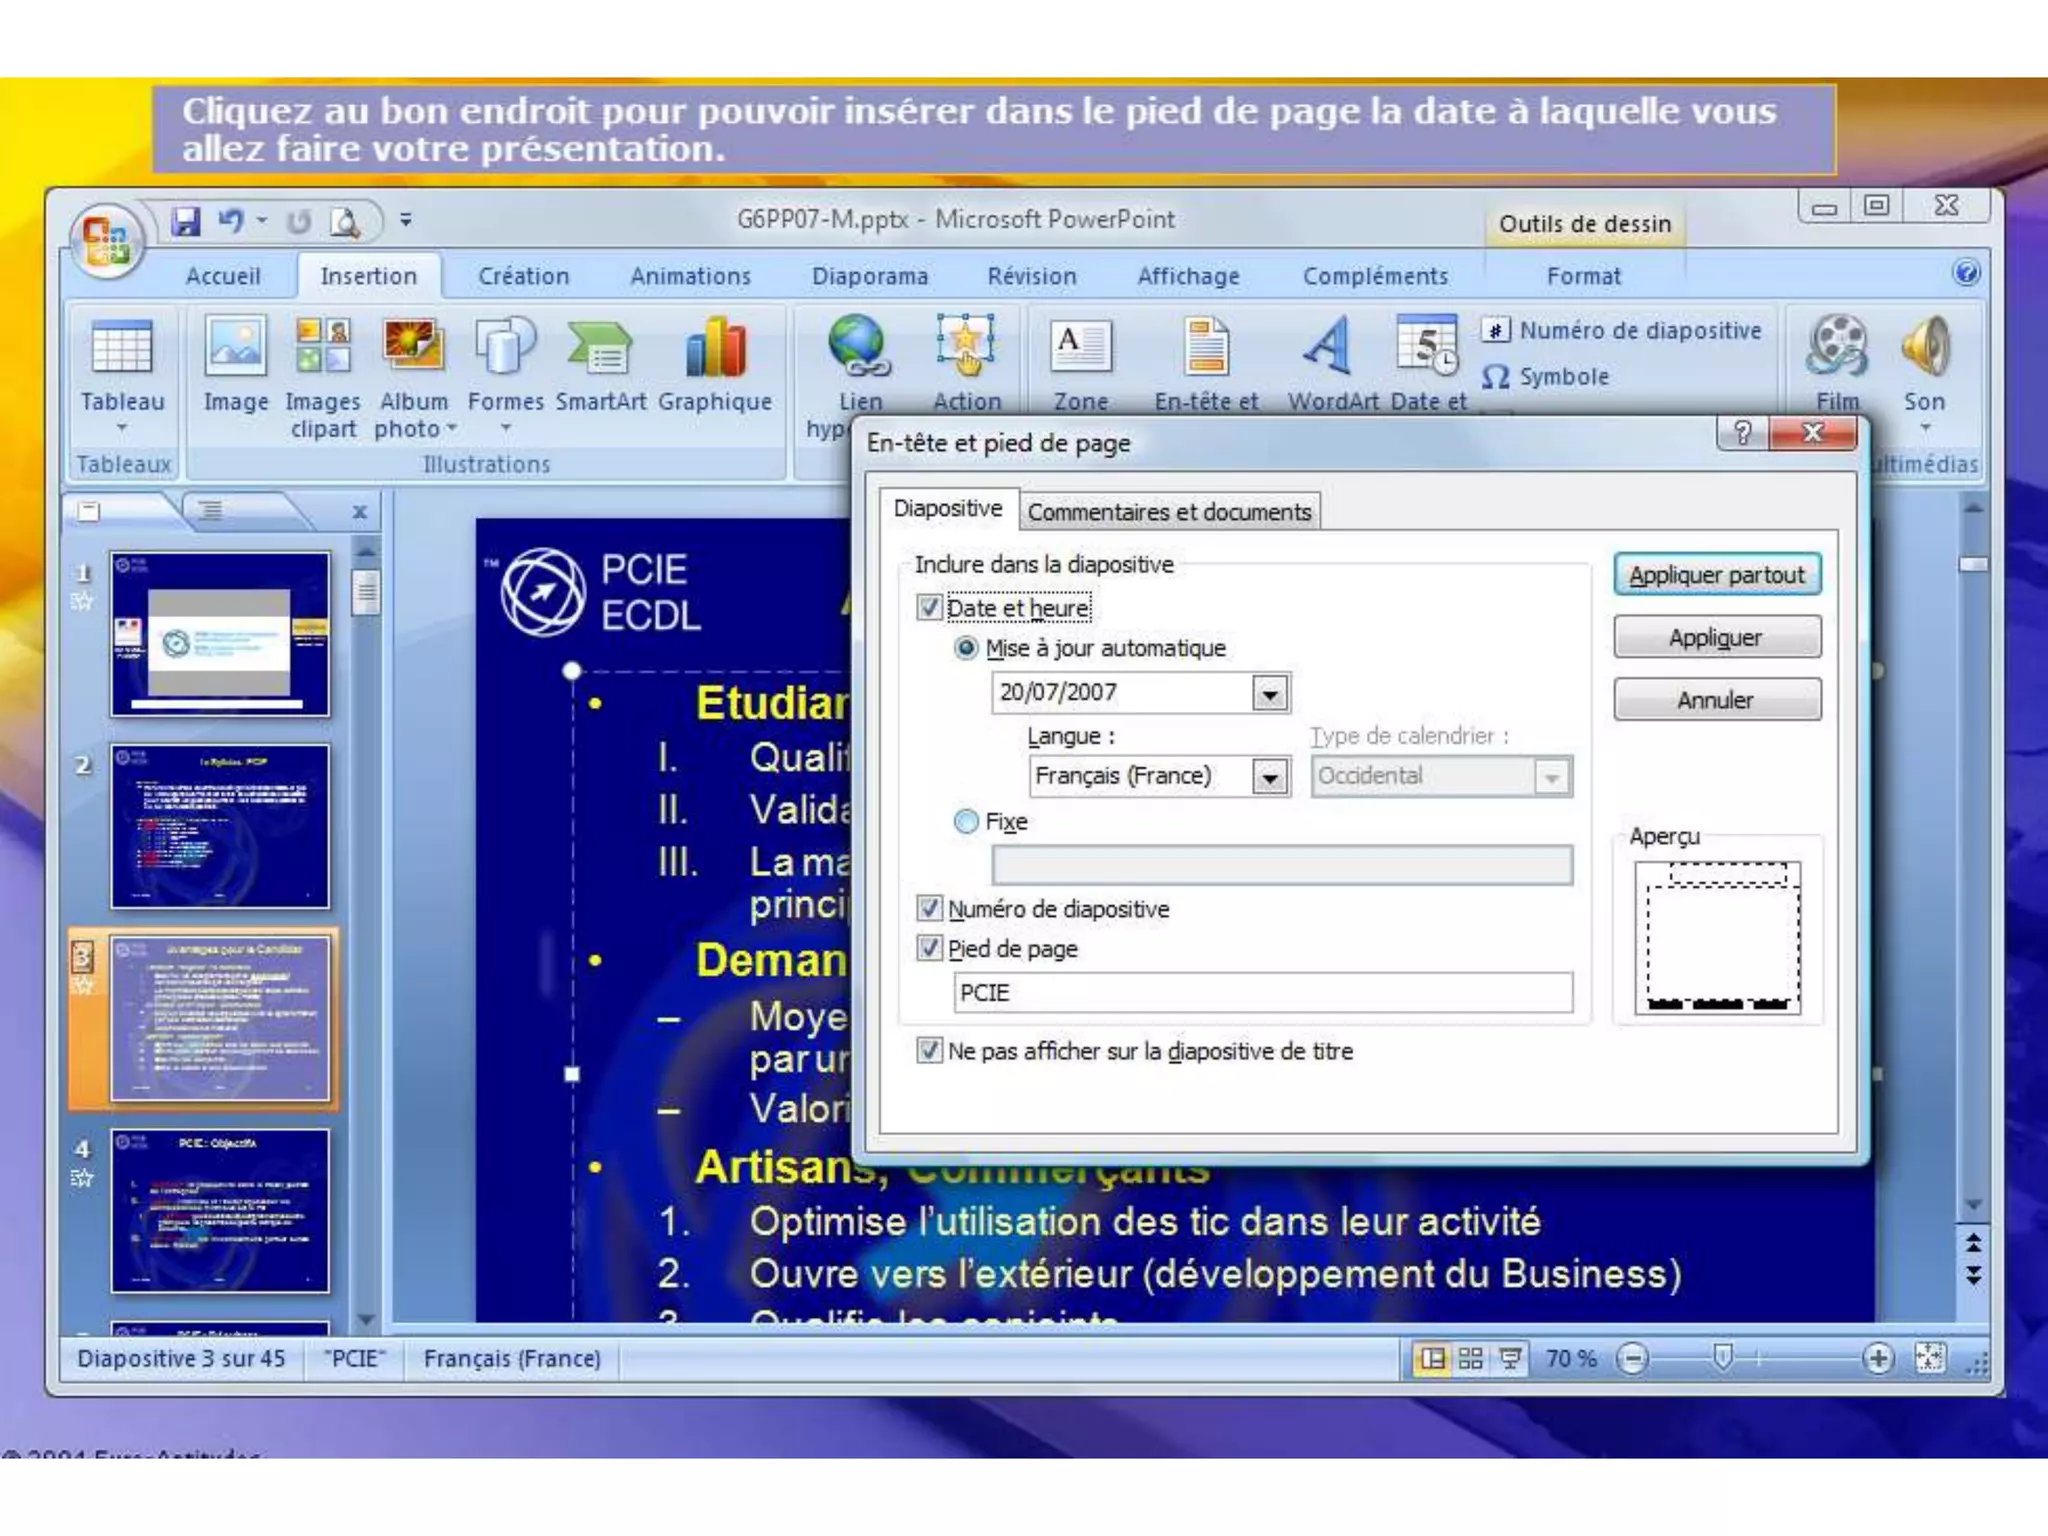This screenshot has height=1536, width=2048.
Task: Toggle Ne pas afficher sur diapositive de titre
Action: (x=929, y=1050)
